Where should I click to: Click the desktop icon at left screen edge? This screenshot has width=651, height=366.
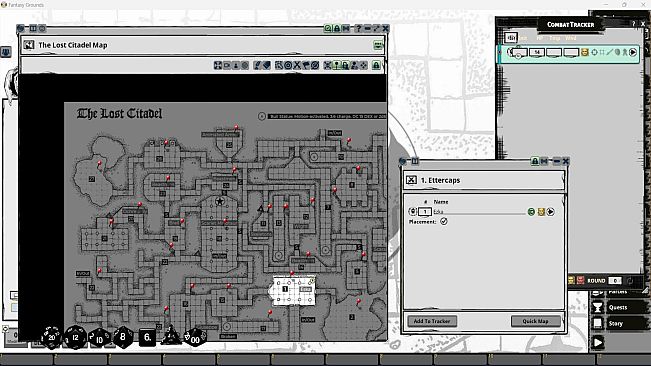point(6,52)
